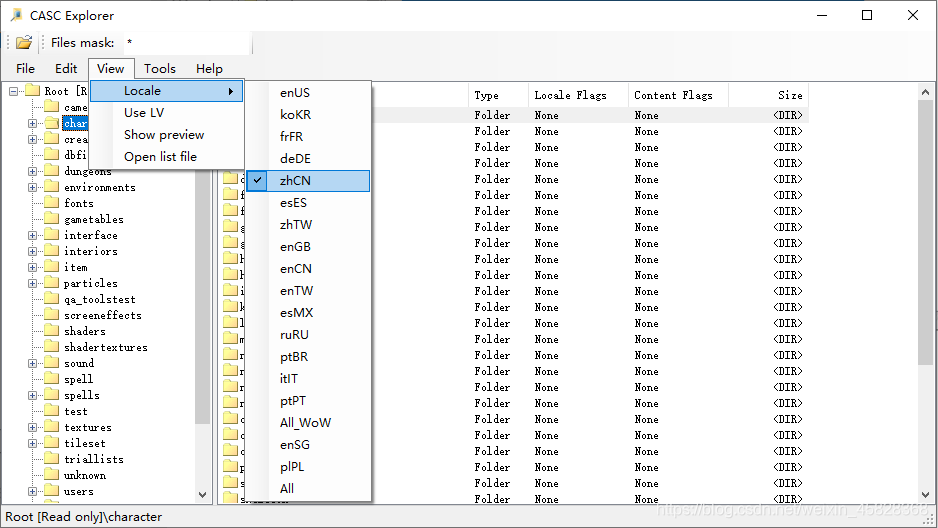Click the folder icon beside shadertextures
Screen dimensions: 938x528
click(x=52, y=347)
